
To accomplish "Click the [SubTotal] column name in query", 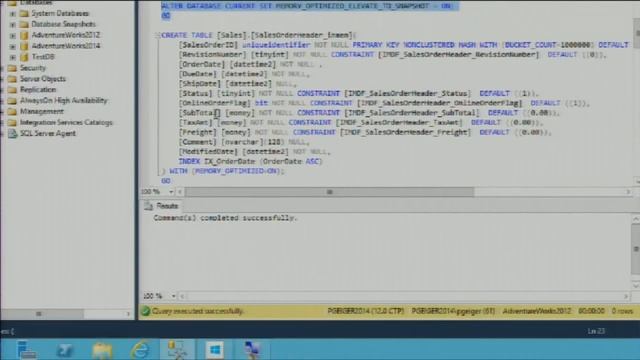I will tap(200, 113).
